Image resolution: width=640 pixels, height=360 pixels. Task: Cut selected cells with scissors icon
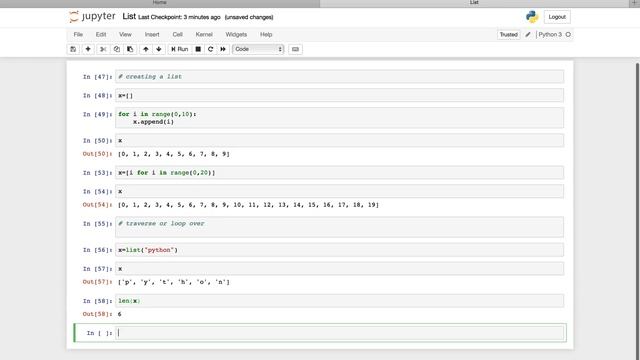point(103,49)
